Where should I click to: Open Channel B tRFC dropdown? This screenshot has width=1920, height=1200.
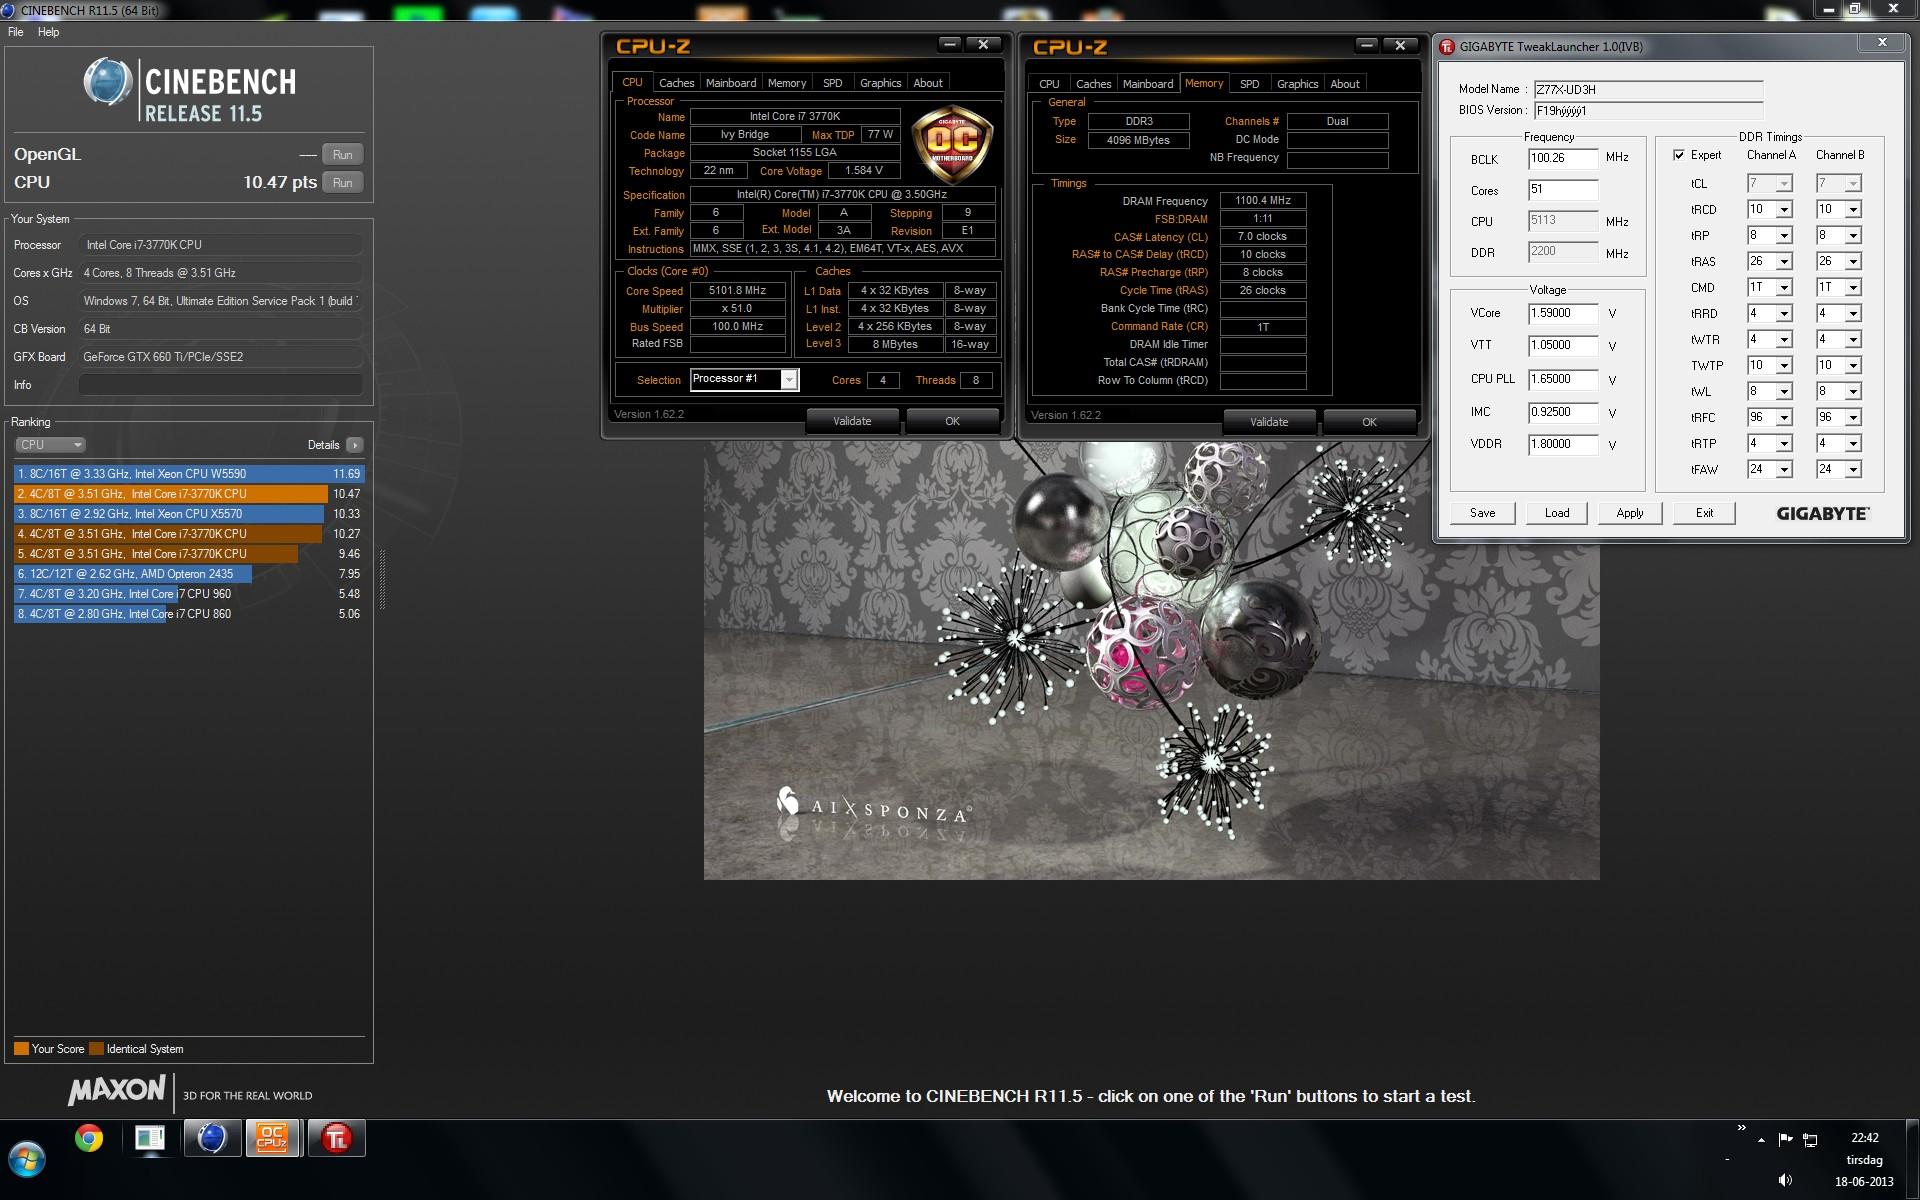point(1853,418)
